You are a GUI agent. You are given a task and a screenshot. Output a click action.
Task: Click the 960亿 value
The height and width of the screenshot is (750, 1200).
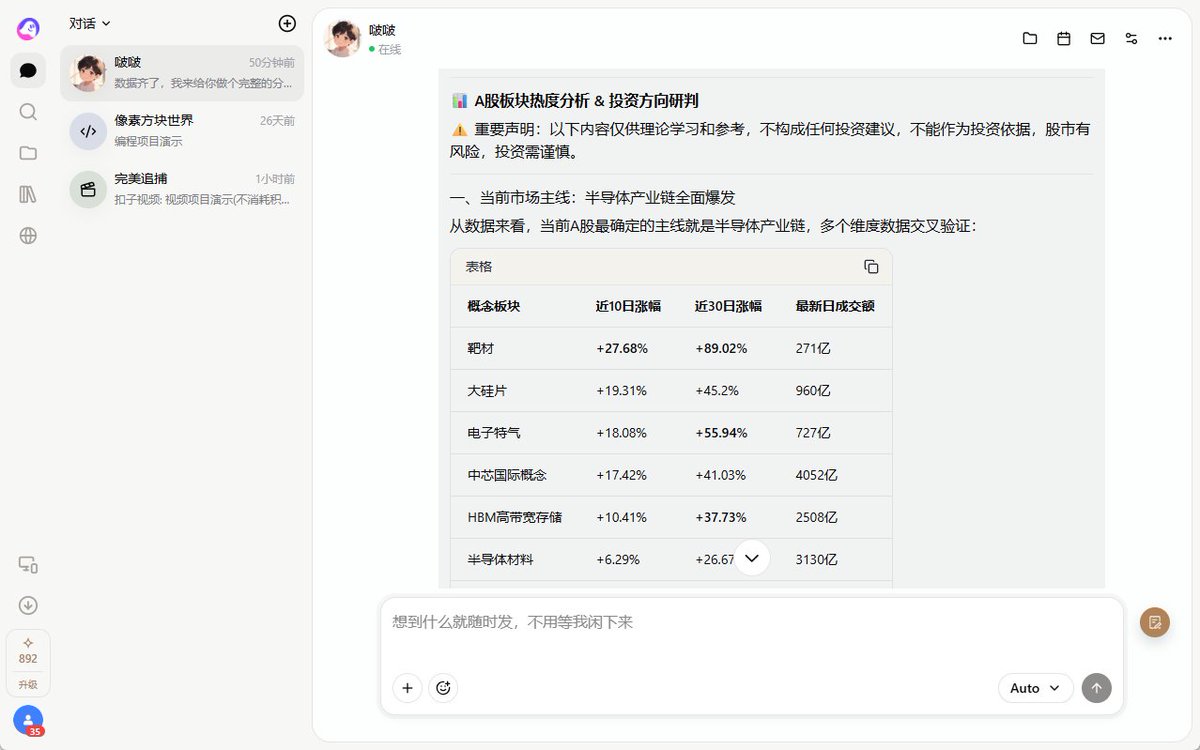click(x=813, y=391)
